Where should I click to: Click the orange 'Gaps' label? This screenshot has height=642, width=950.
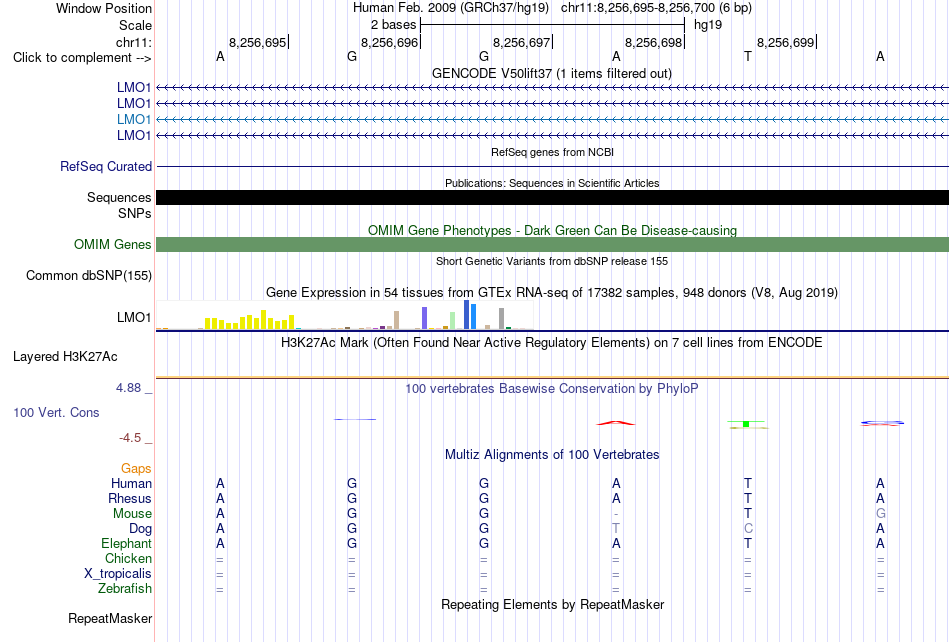coord(136,468)
